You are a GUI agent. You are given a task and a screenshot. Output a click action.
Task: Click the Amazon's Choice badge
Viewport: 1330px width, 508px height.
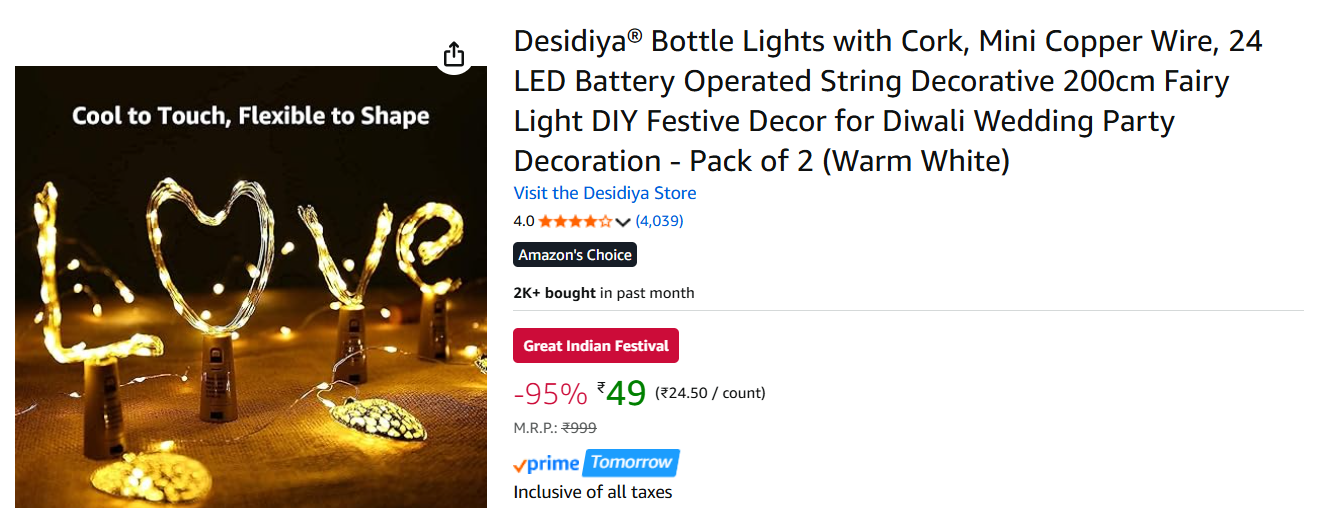click(575, 255)
